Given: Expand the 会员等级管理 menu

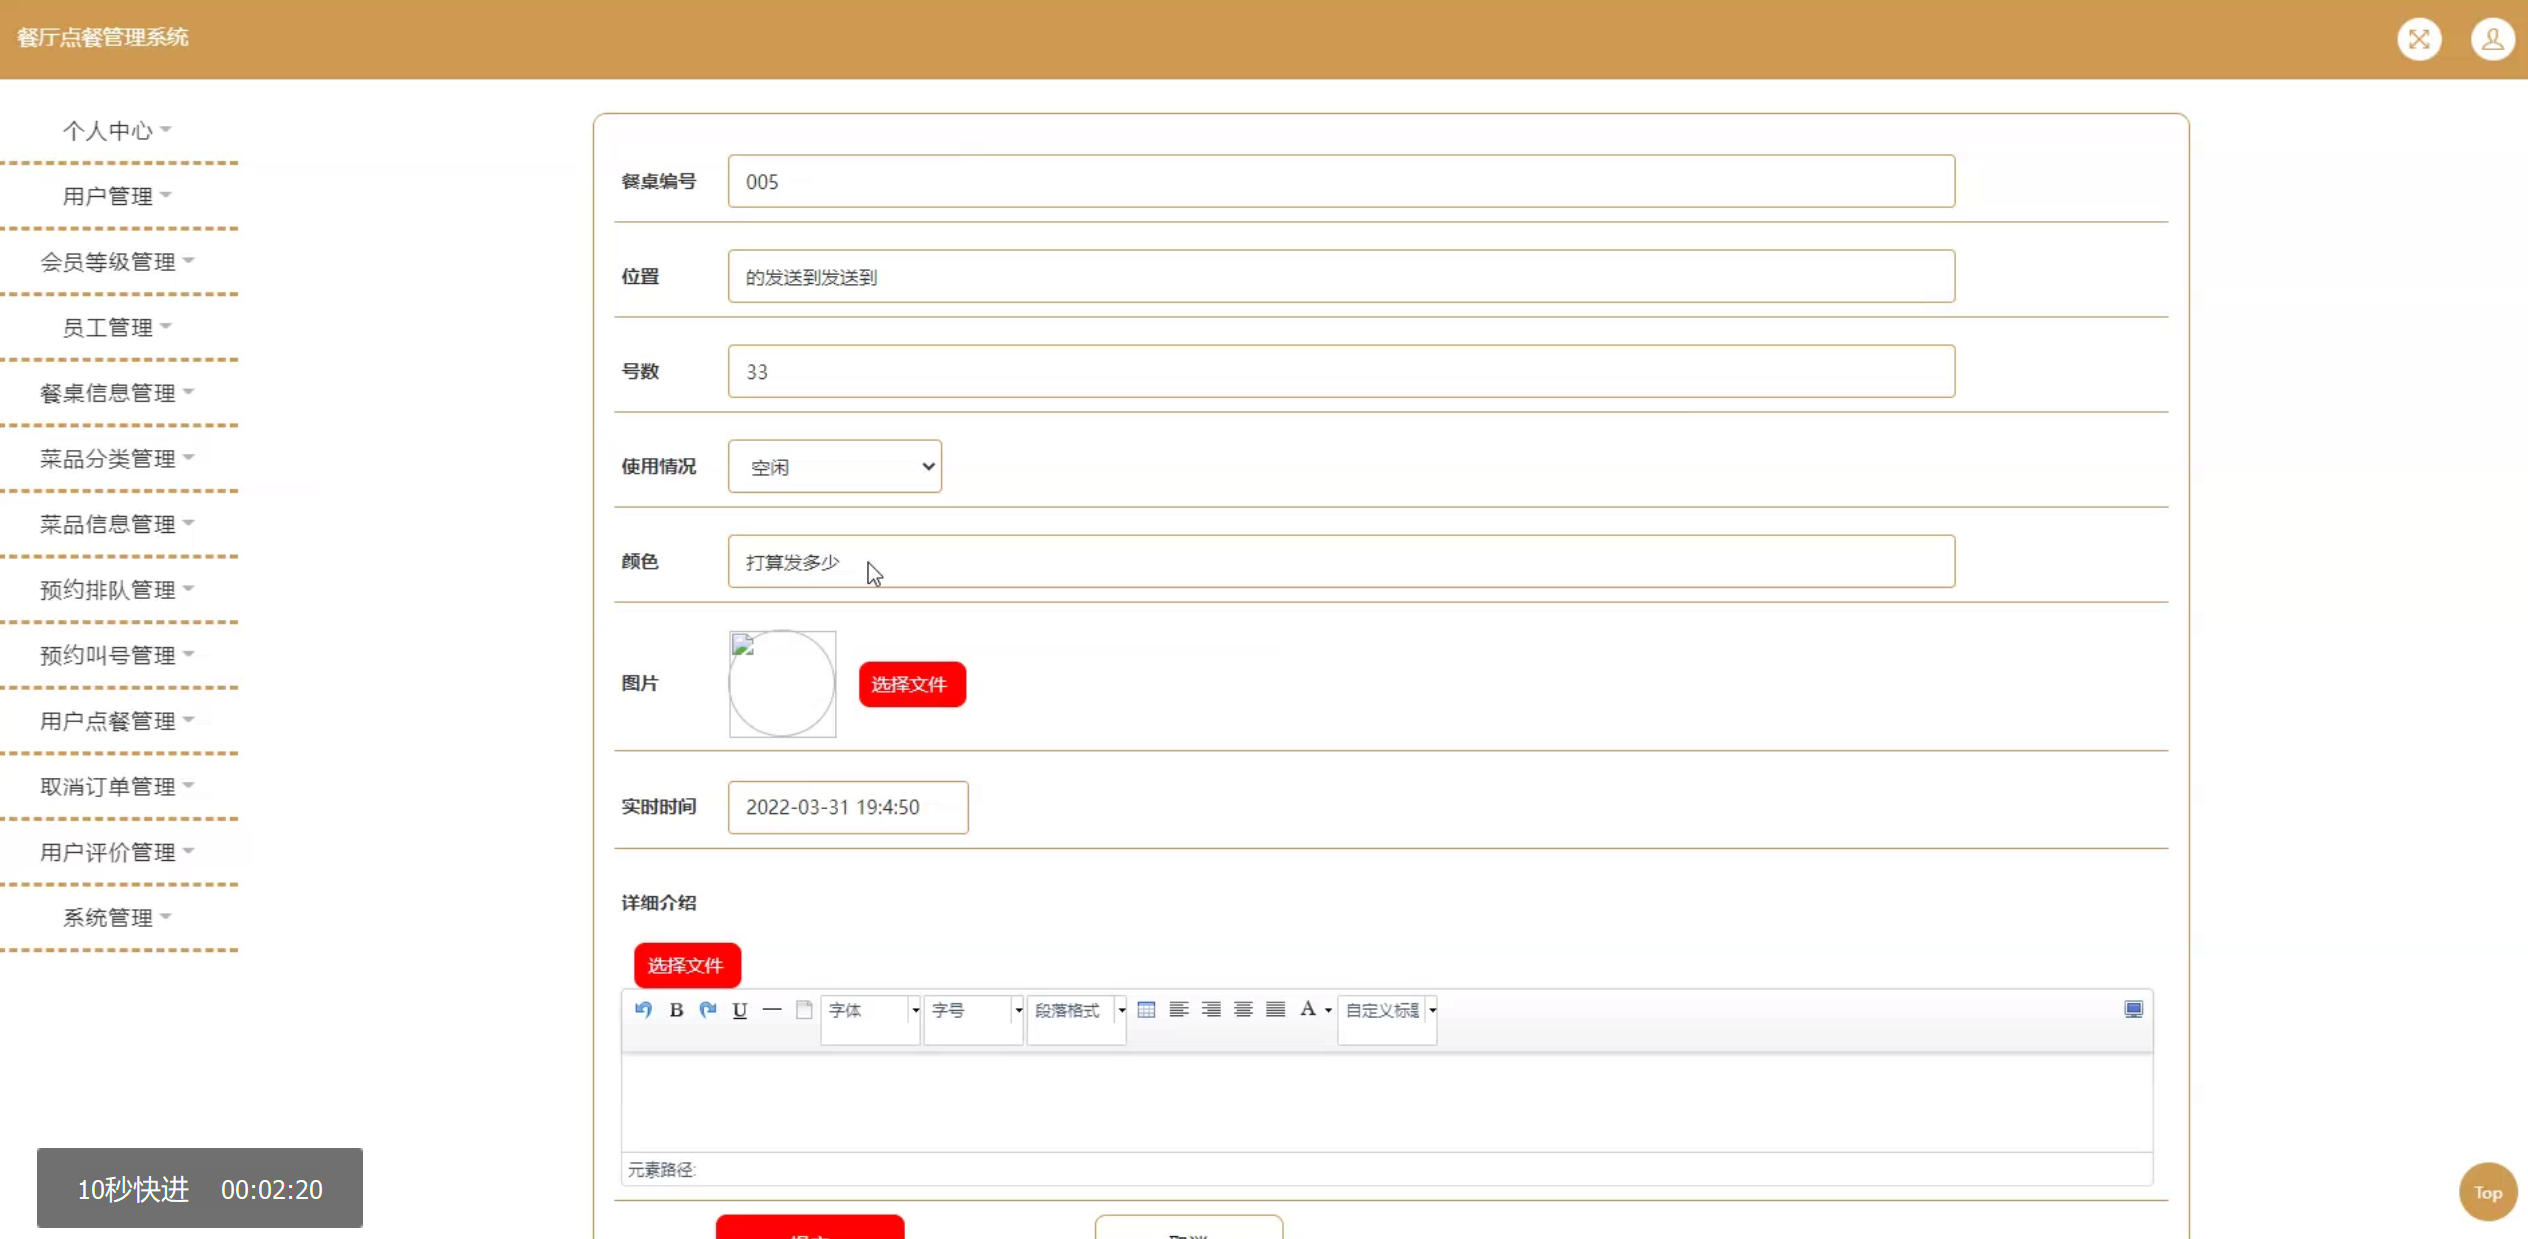Looking at the screenshot, I should (117, 262).
